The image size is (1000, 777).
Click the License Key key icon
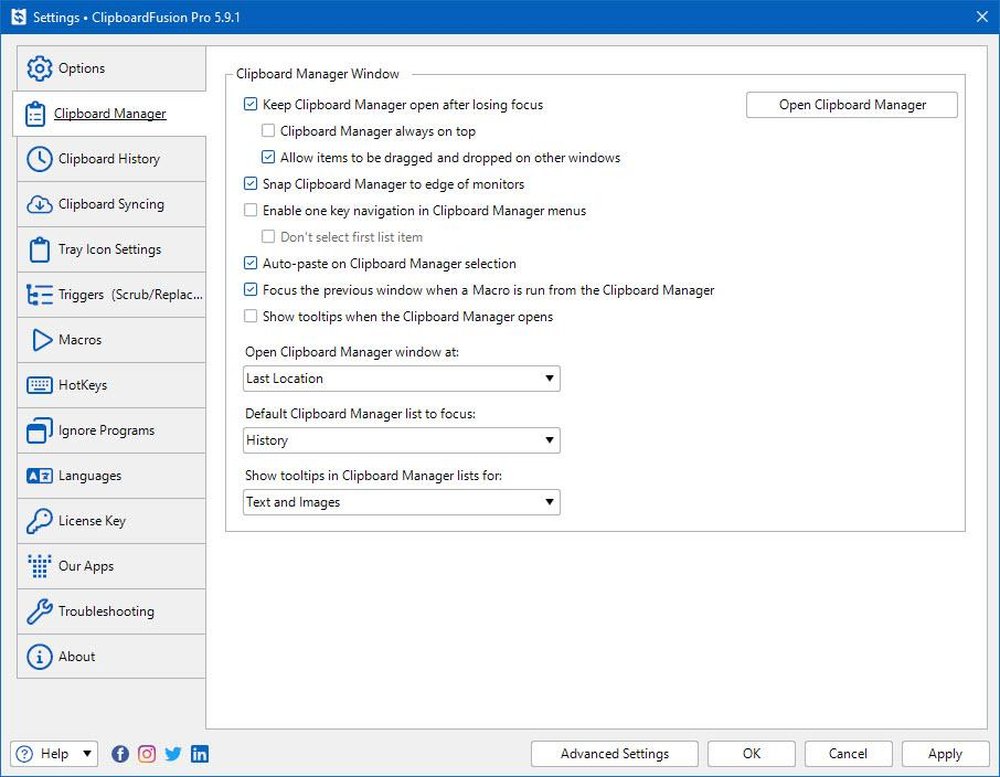tap(39, 521)
